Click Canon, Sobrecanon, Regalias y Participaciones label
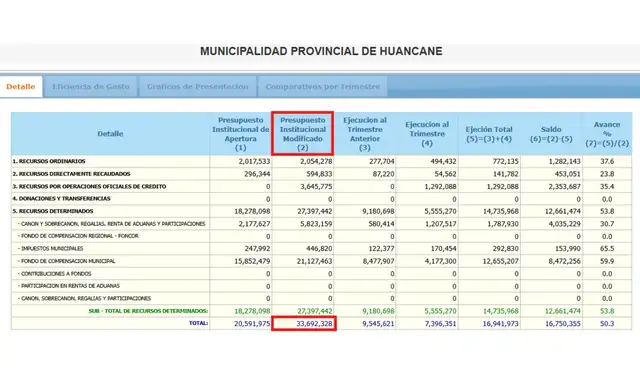The image size is (640, 376). click(84, 298)
